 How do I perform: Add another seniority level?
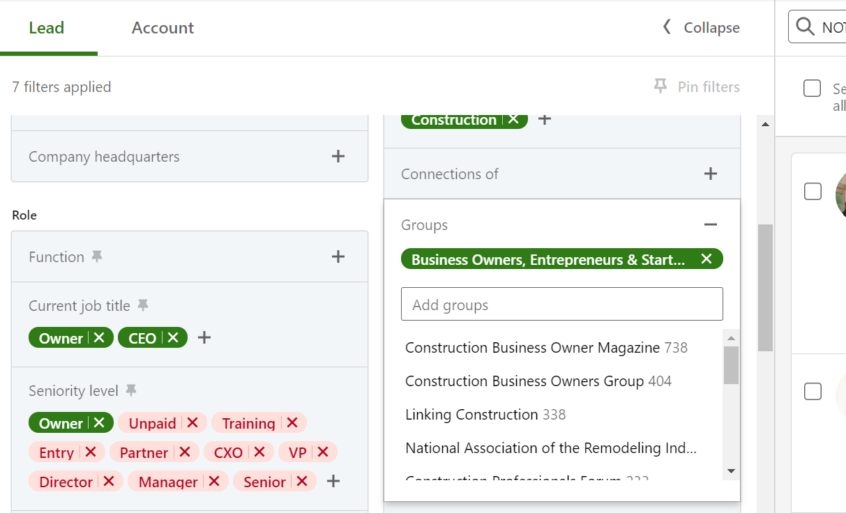pyautogui.click(x=333, y=481)
